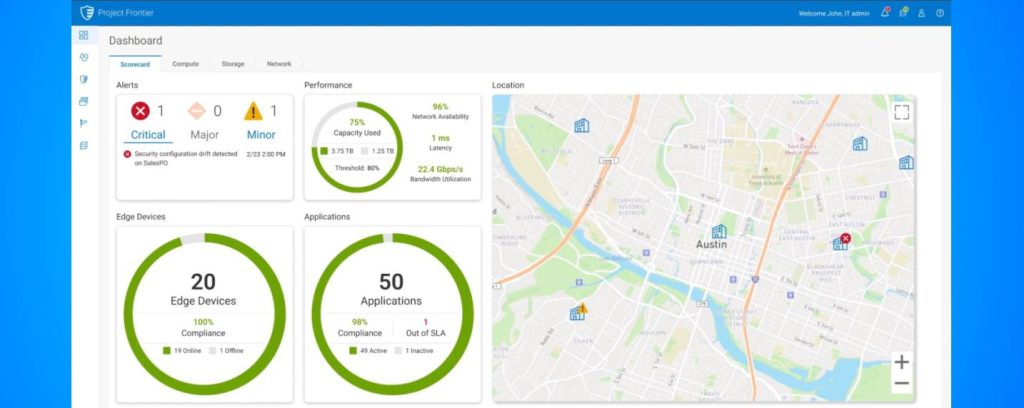
Task: Select the Major alerts filter
Action: [204, 135]
